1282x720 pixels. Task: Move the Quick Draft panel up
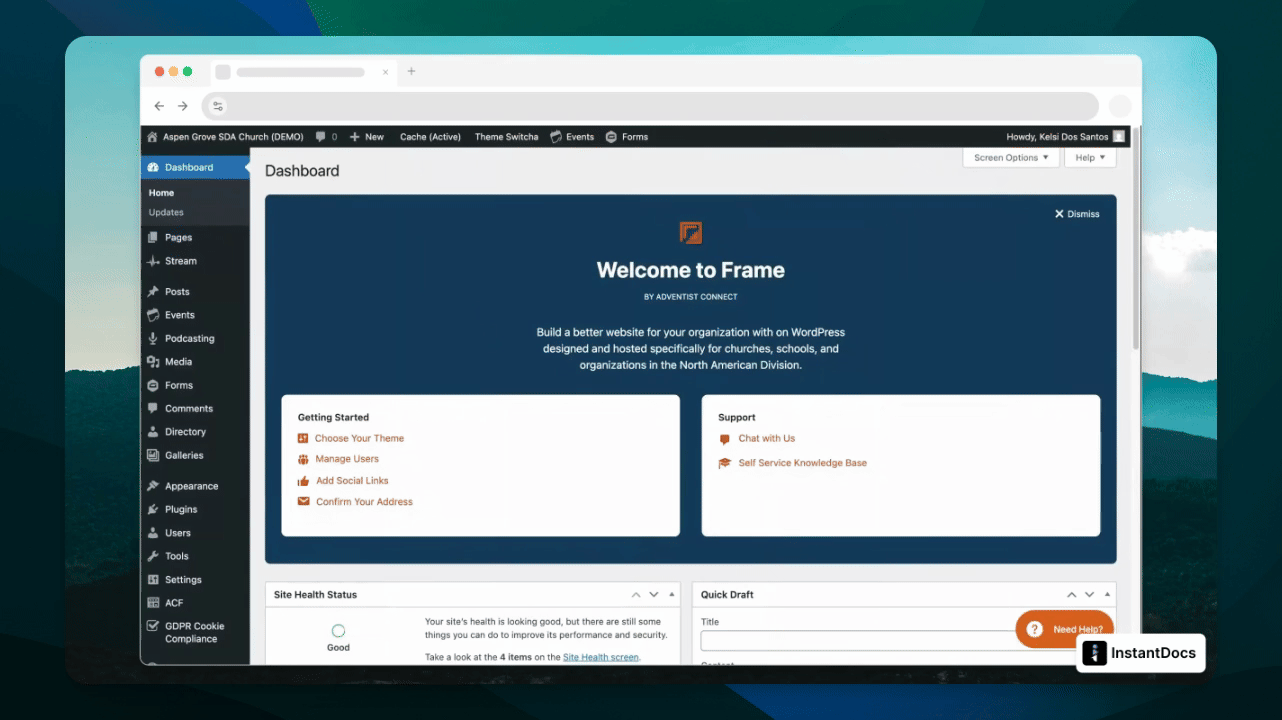[1070, 594]
